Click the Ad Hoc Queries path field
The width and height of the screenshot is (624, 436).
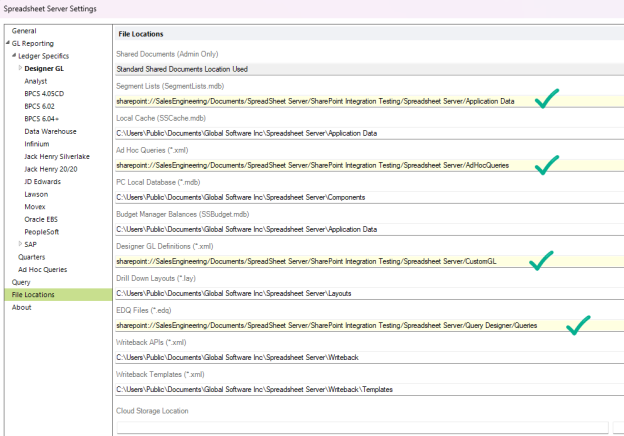click(330, 164)
